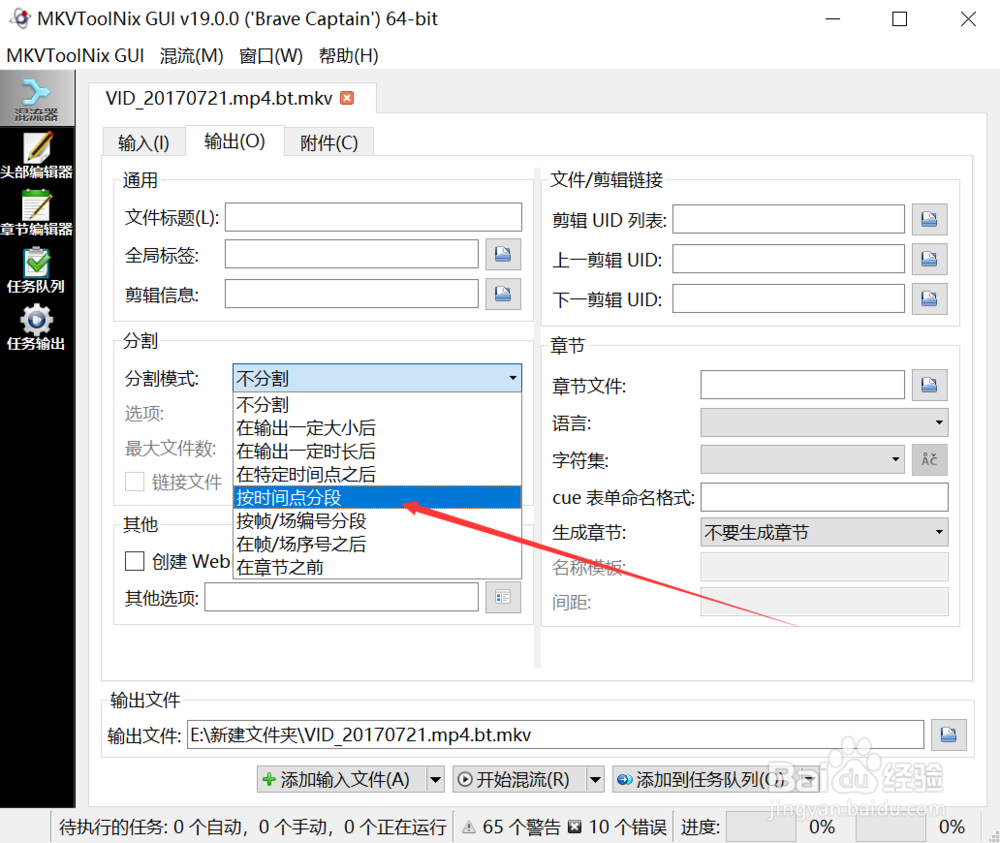This screenshot has height=843, width=1000.
Task: Open the multiplexer tool in sidebar
Action: [x=36, y=99]
